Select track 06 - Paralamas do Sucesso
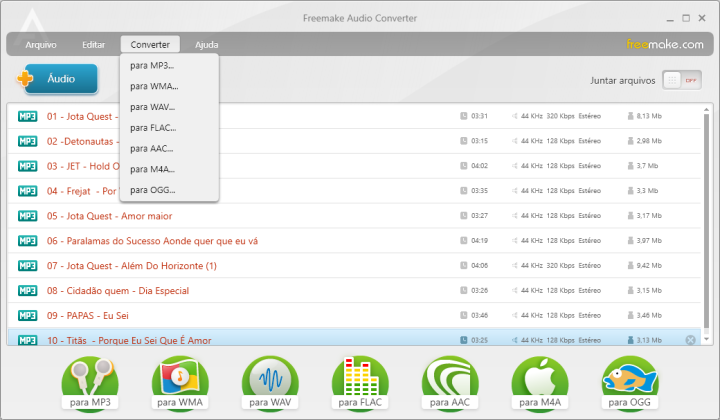 coord(354,241)
